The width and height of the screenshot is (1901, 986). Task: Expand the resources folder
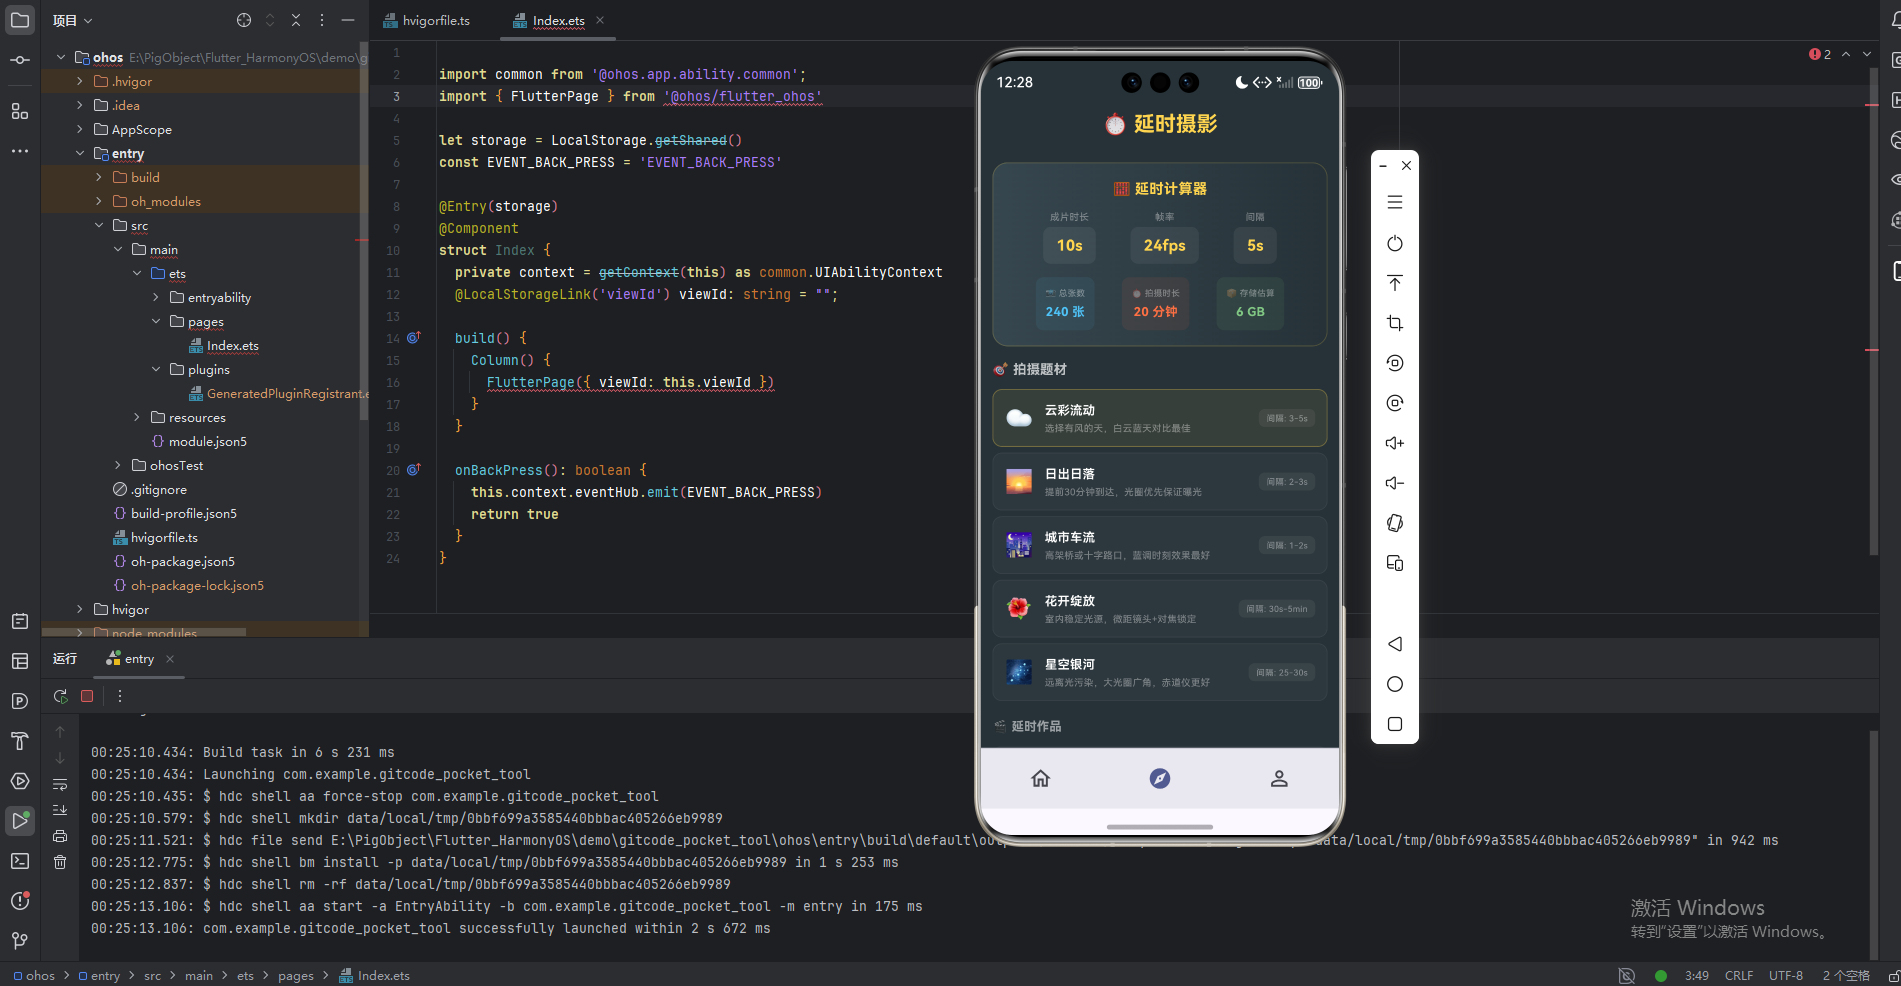click(x=137, y=417)
